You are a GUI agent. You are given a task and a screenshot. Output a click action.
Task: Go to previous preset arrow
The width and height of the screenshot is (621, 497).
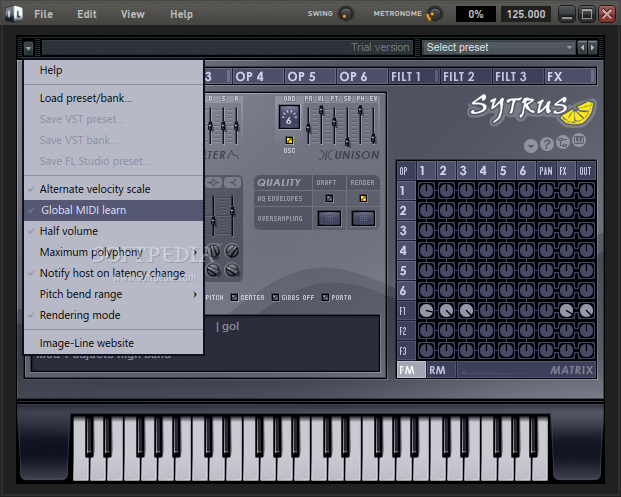(x=582, y=48)
